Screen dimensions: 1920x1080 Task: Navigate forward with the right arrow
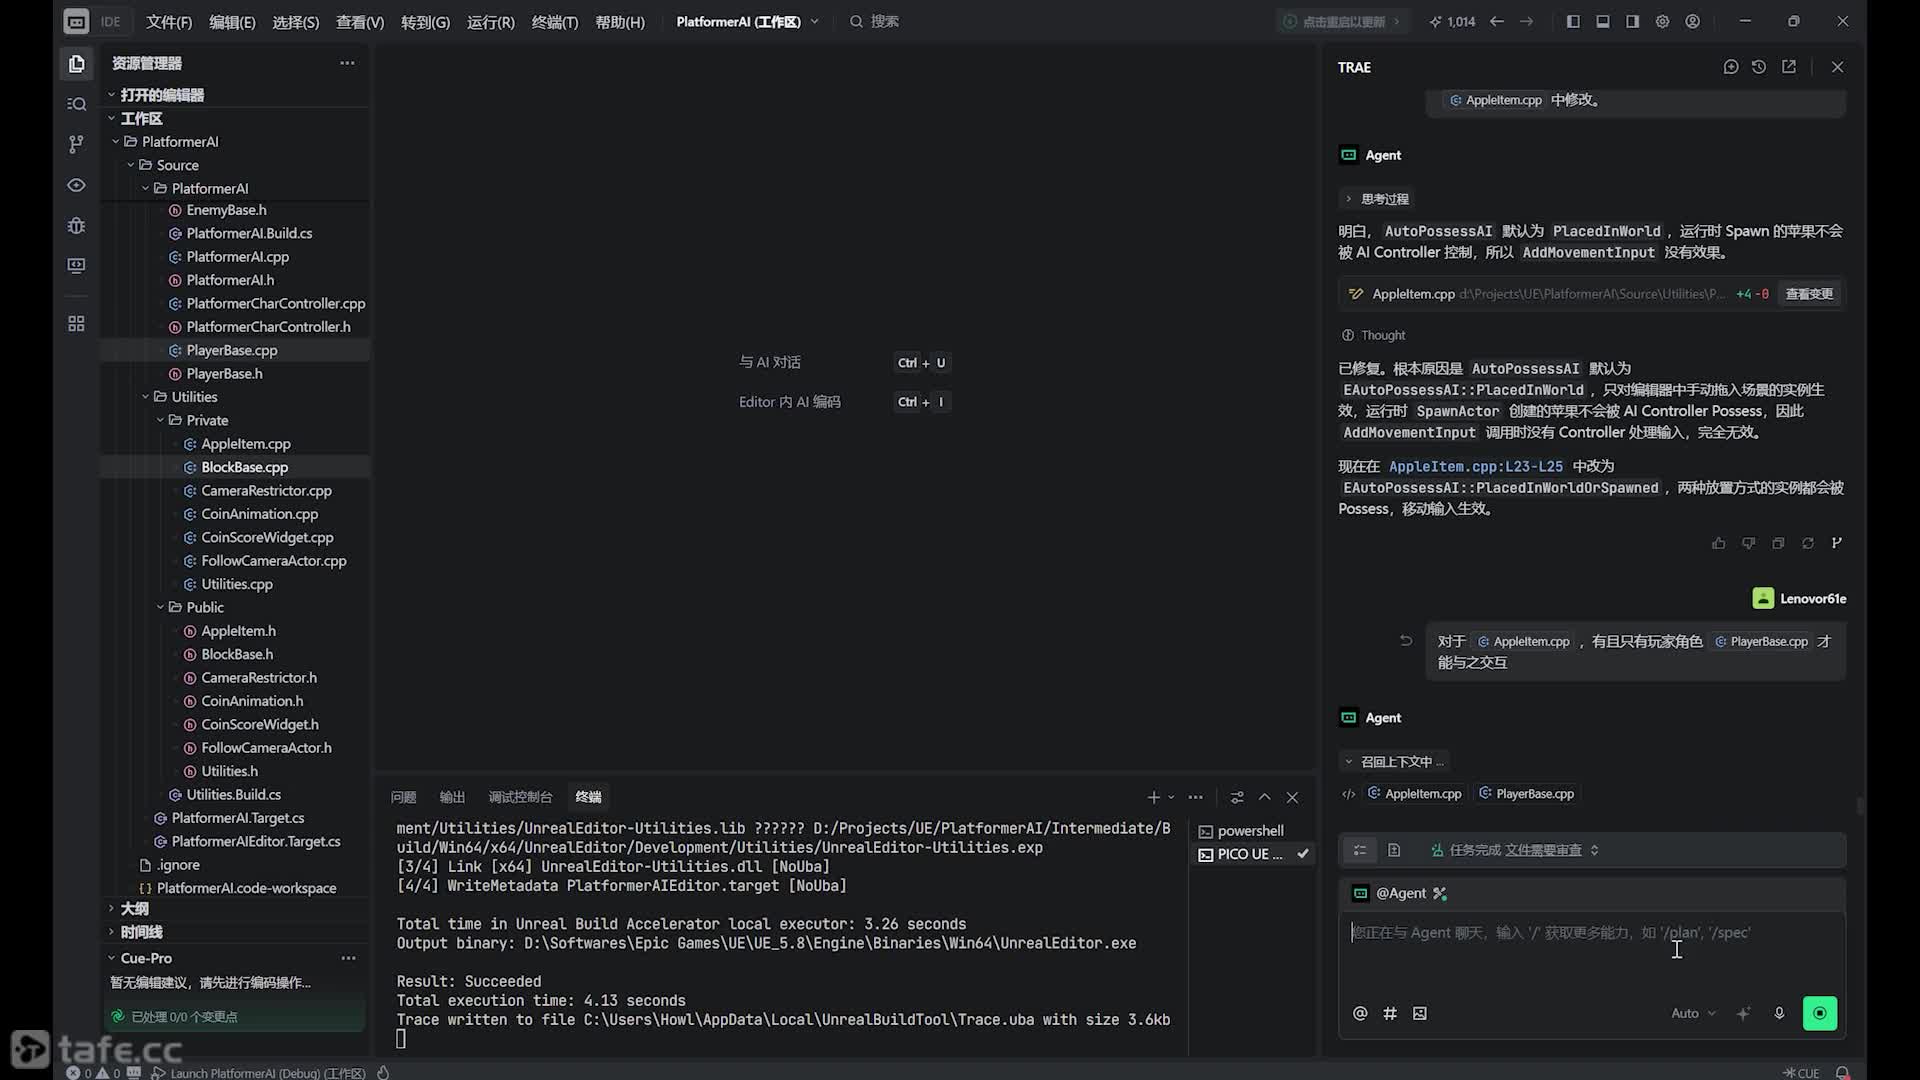coord(1527,21)
